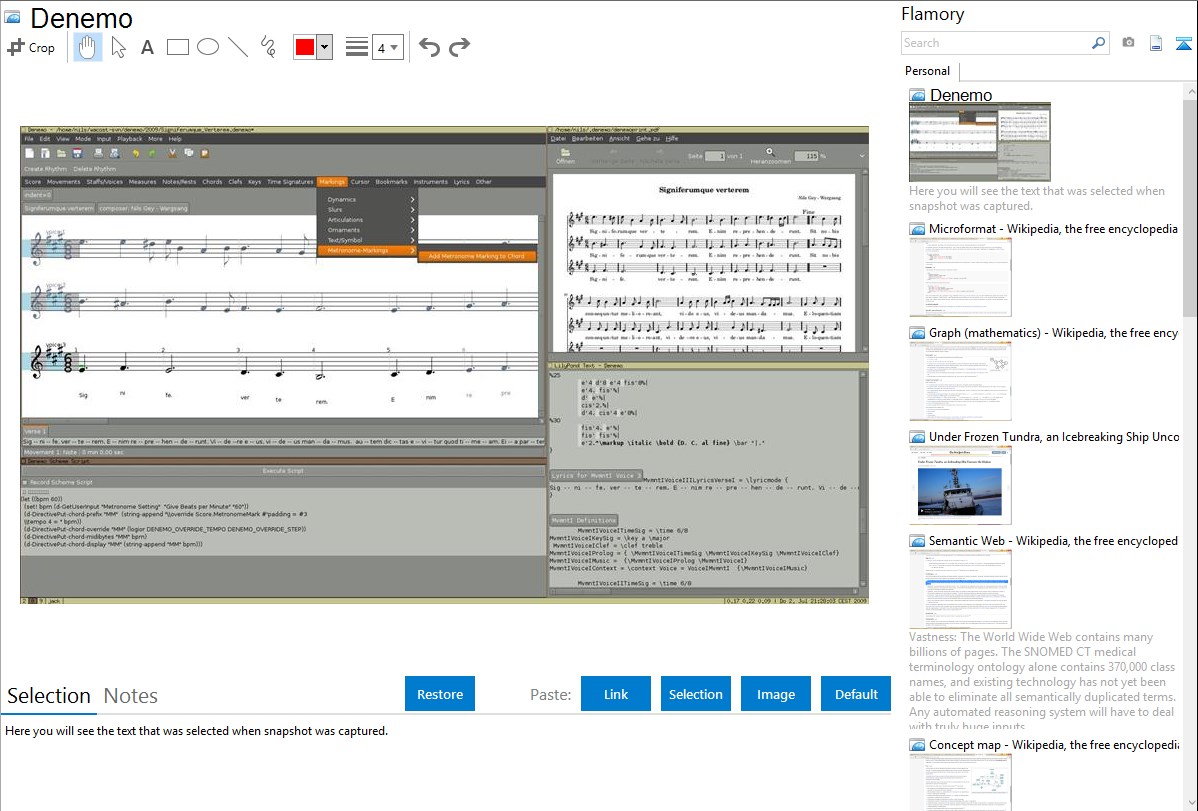This screenshot has width=1198, height=811.
Task: Choose the arrow pointer tool
Action: pyautogui.click(x=118, y=47)
